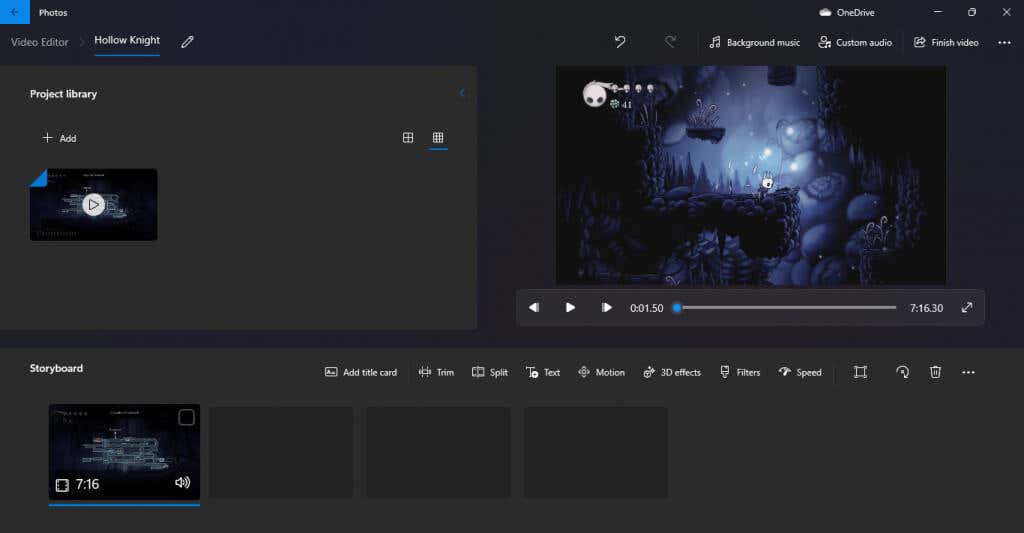This screenshot has height=533, width=1024.
Task: Check the storyboard clip selection box
Action: 186,417
